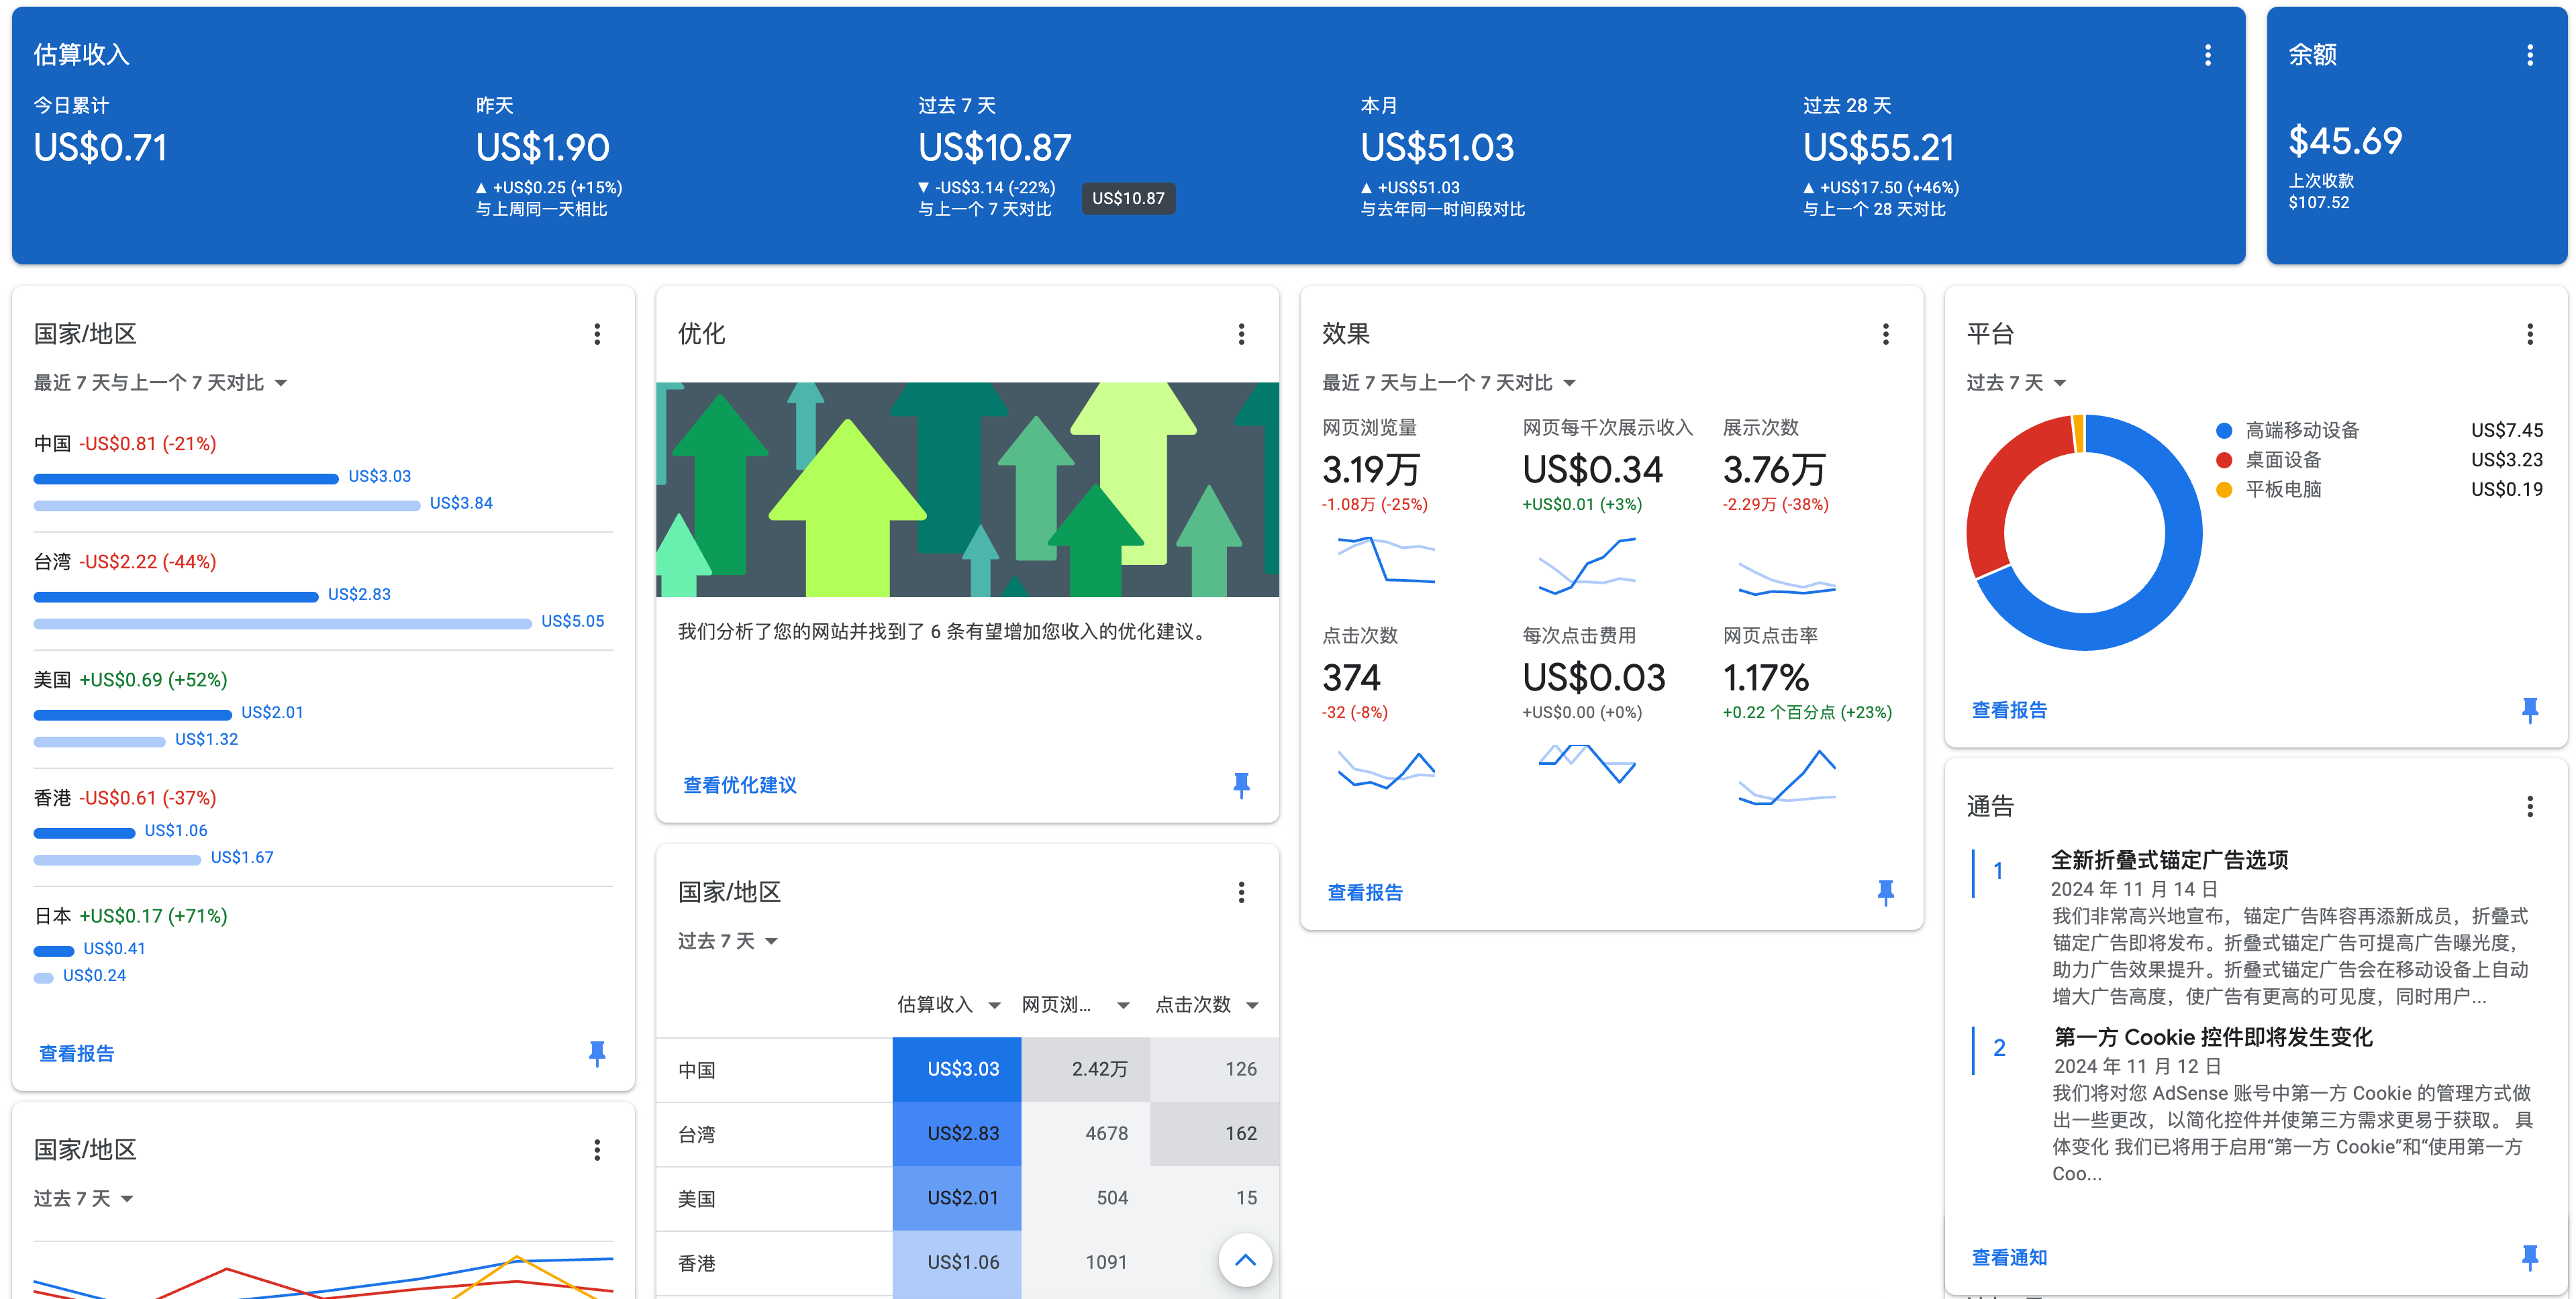Viewport: 2576px width, 1299px height.
Task: Open the 估算收入 card's three-dot menu
Action: point(2208,55)
